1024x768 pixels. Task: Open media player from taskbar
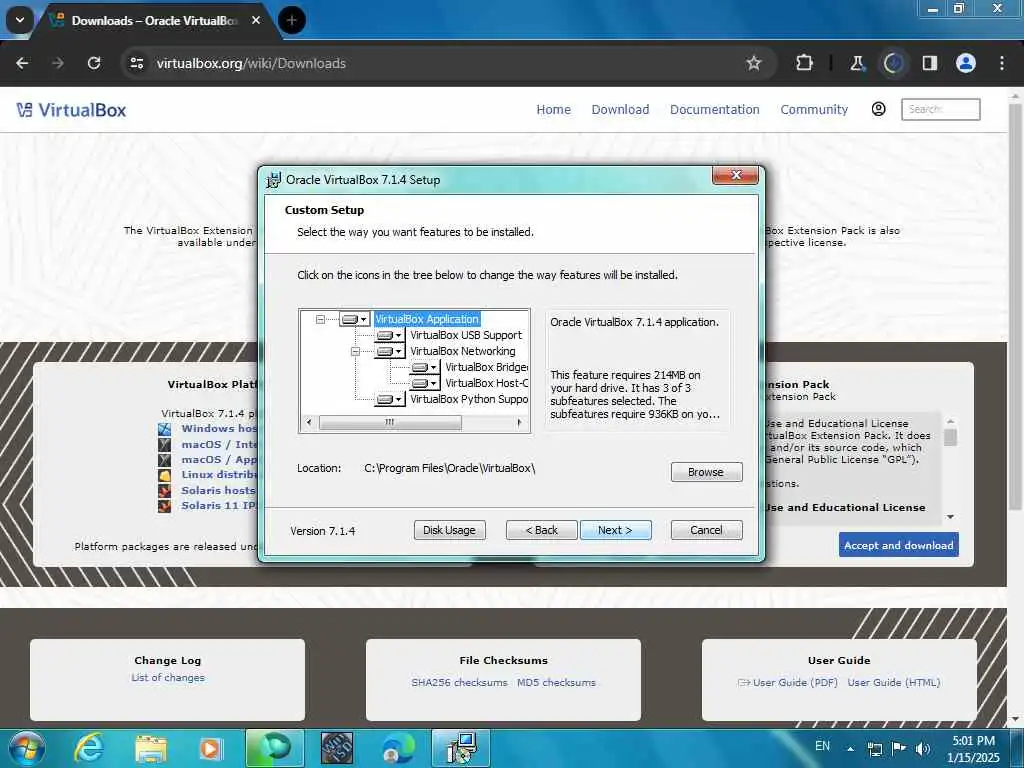(x=210, y=748)
